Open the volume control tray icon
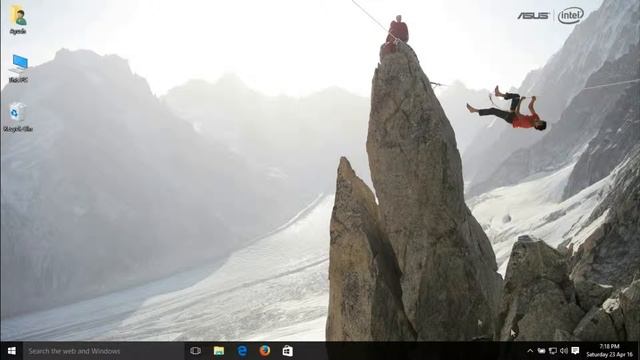This screenshot has width=640, height=360. (564, 351)
